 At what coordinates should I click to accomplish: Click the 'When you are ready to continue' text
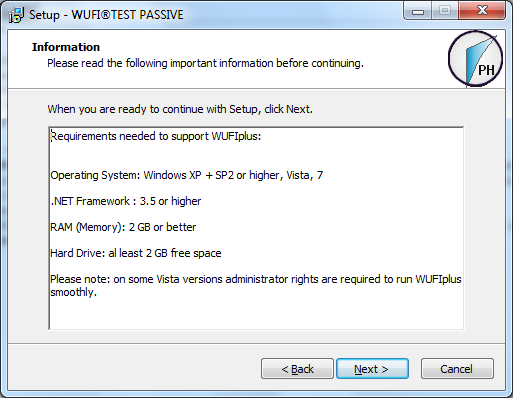click(x=180, y=109)
